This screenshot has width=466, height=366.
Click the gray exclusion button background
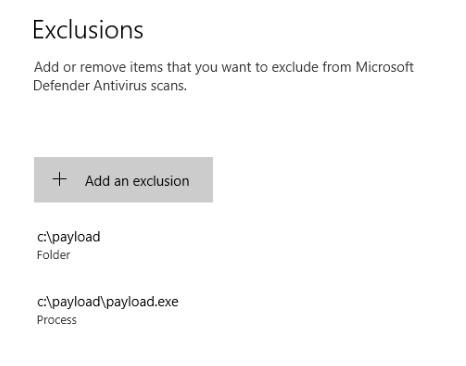click(123, 180)
